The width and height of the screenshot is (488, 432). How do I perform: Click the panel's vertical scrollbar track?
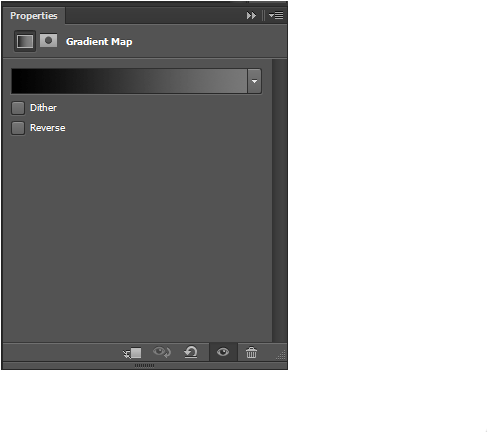pyautogui.click(x=279, y=200)
